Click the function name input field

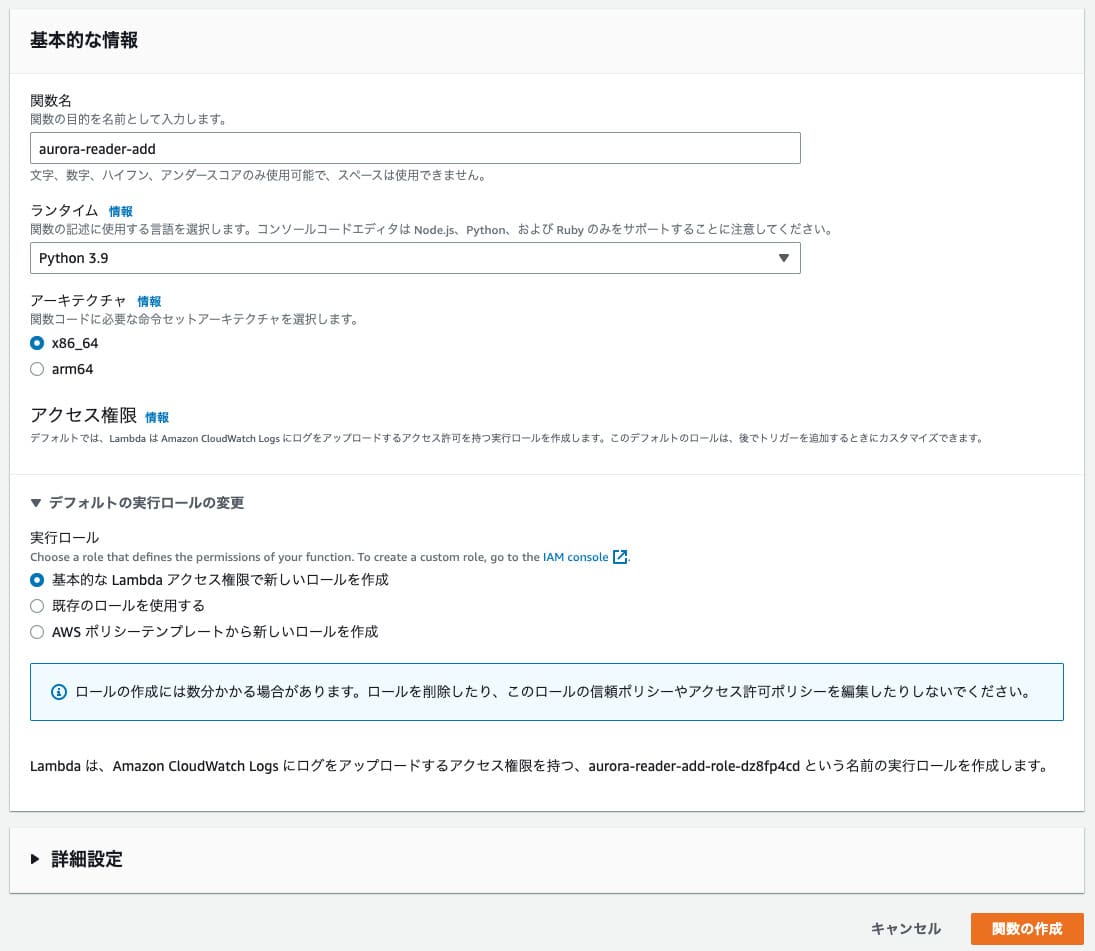click(415, 148)
